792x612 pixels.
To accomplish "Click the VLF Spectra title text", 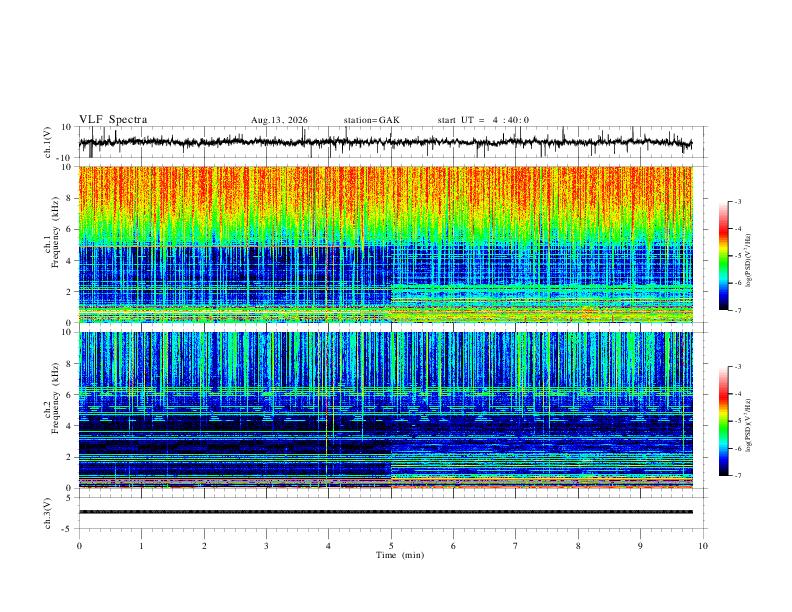I will point(113,120).
